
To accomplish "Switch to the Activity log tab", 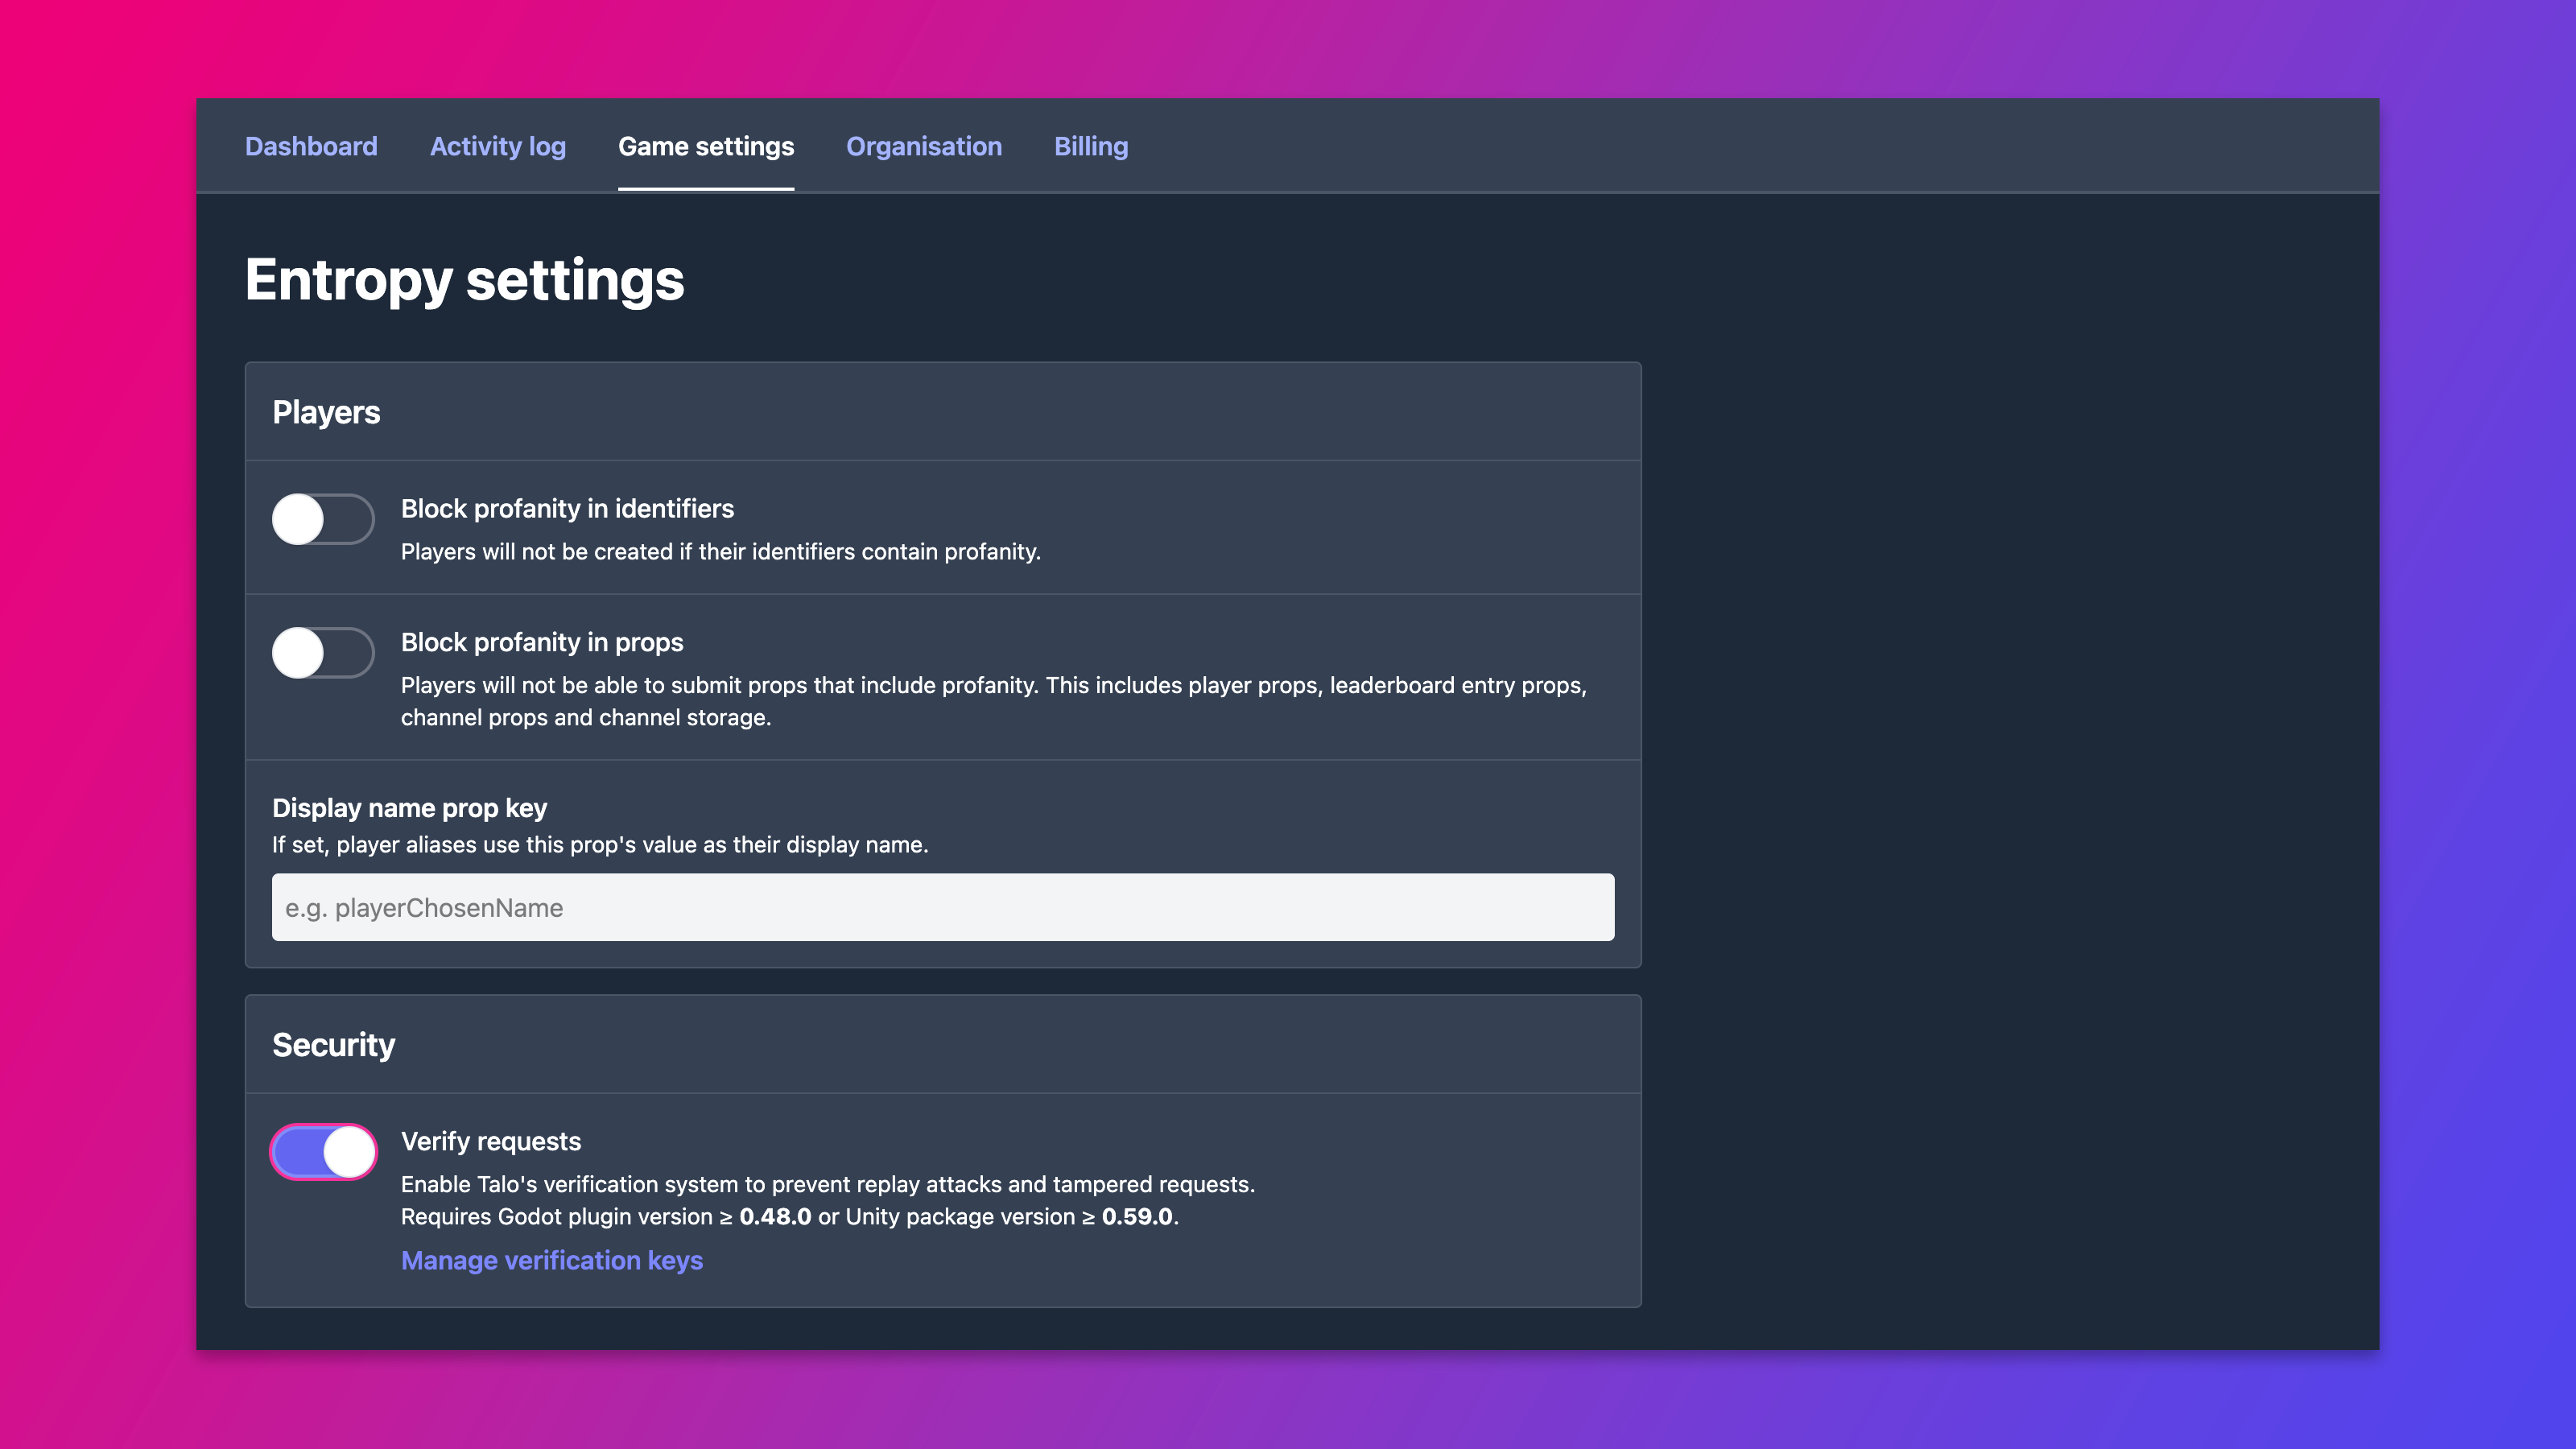I will point(498,146).
